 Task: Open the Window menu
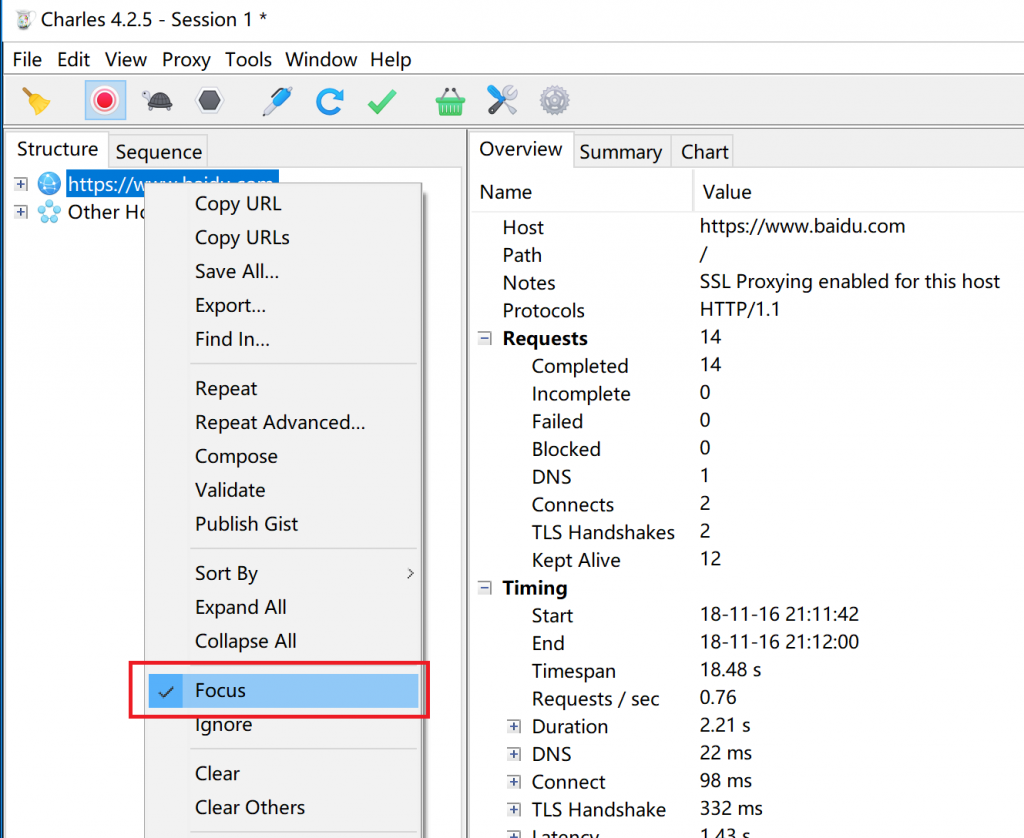[x=321, y=59]
